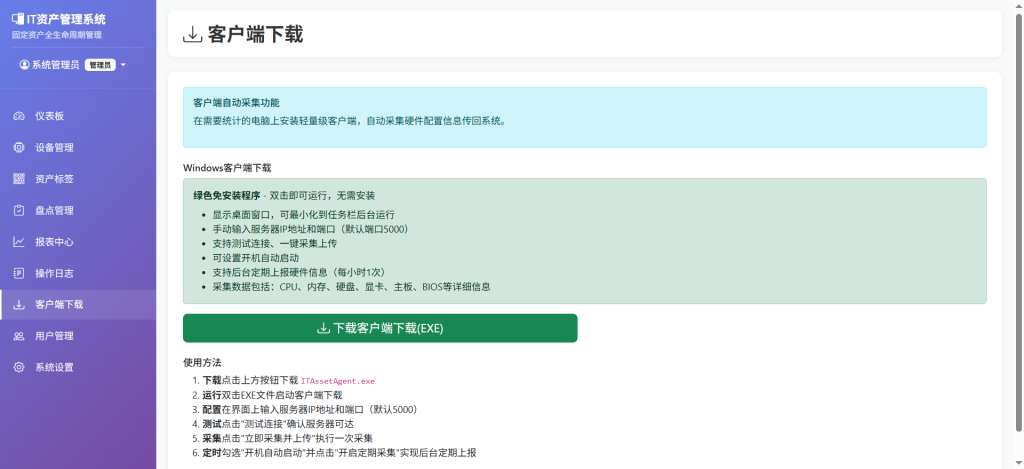The width and height of the screenshot is (1024, 469).
Task: Expand the 系统管理员 user dropdown caret
Action: coord(123,65)
